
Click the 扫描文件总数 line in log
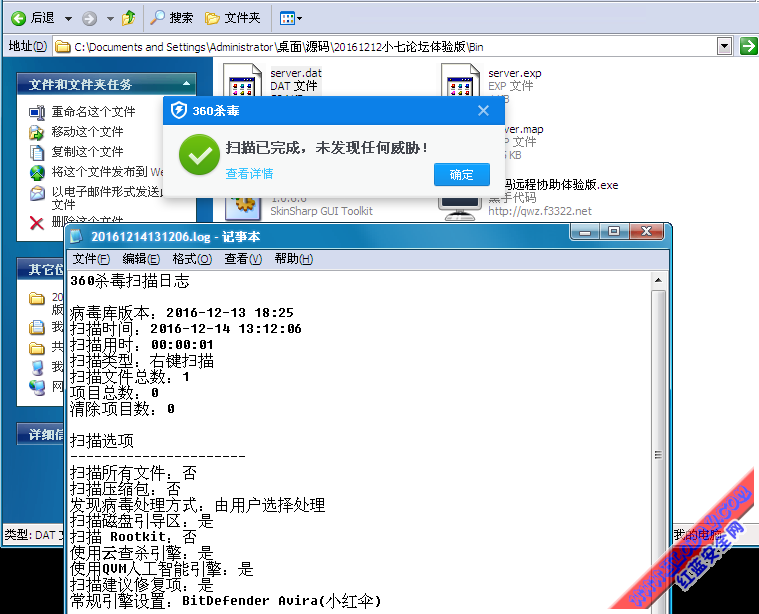pyautogui.click(x=130, y=377)
